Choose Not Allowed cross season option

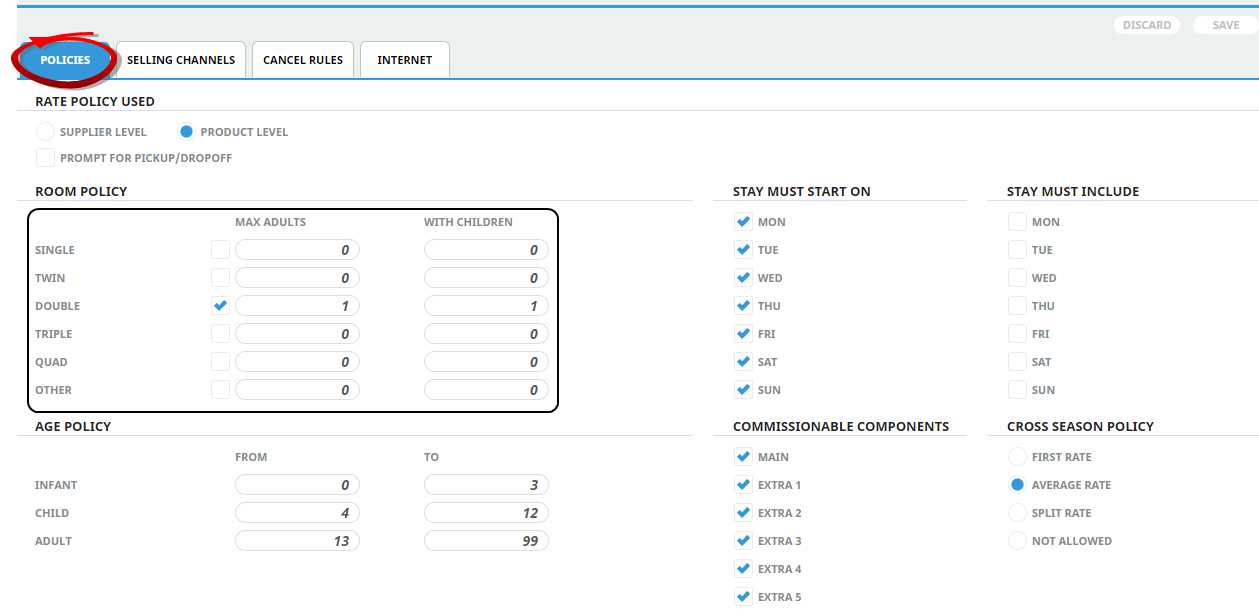(1017, 541)
